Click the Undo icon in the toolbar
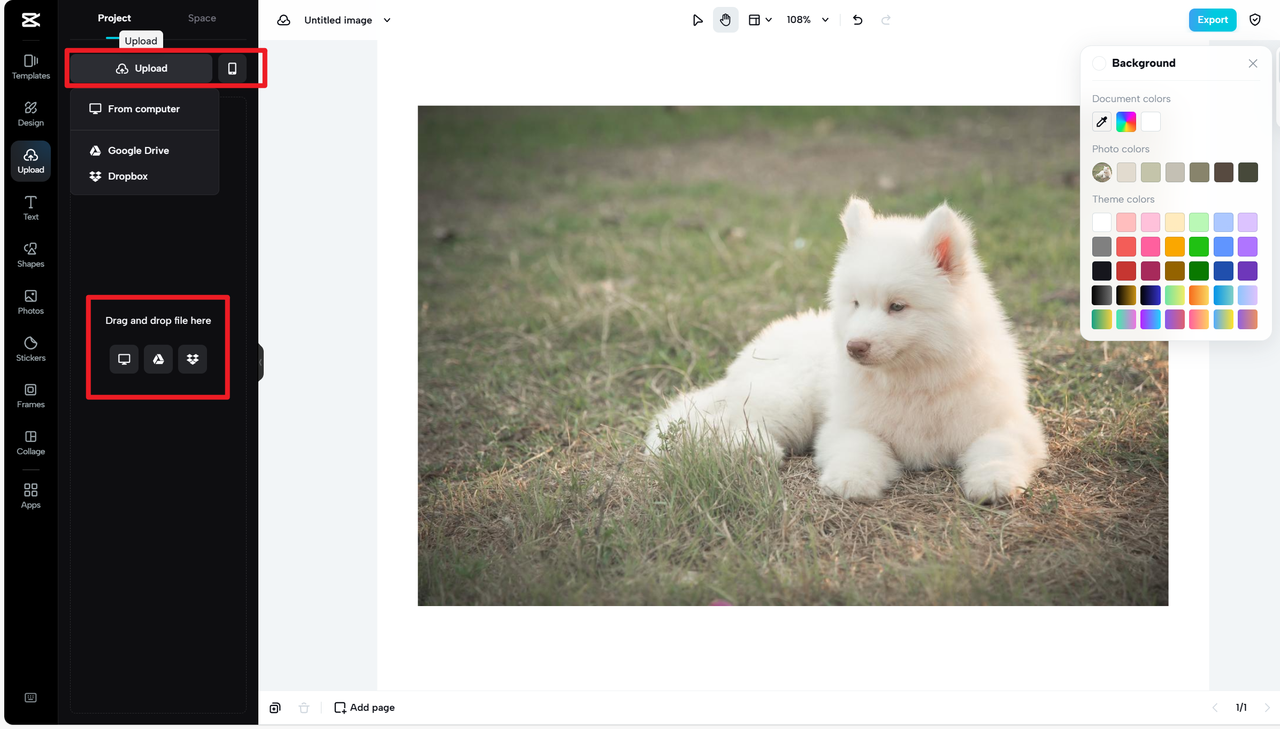This screenshot has height=729, width=1280. coord(857,19)
